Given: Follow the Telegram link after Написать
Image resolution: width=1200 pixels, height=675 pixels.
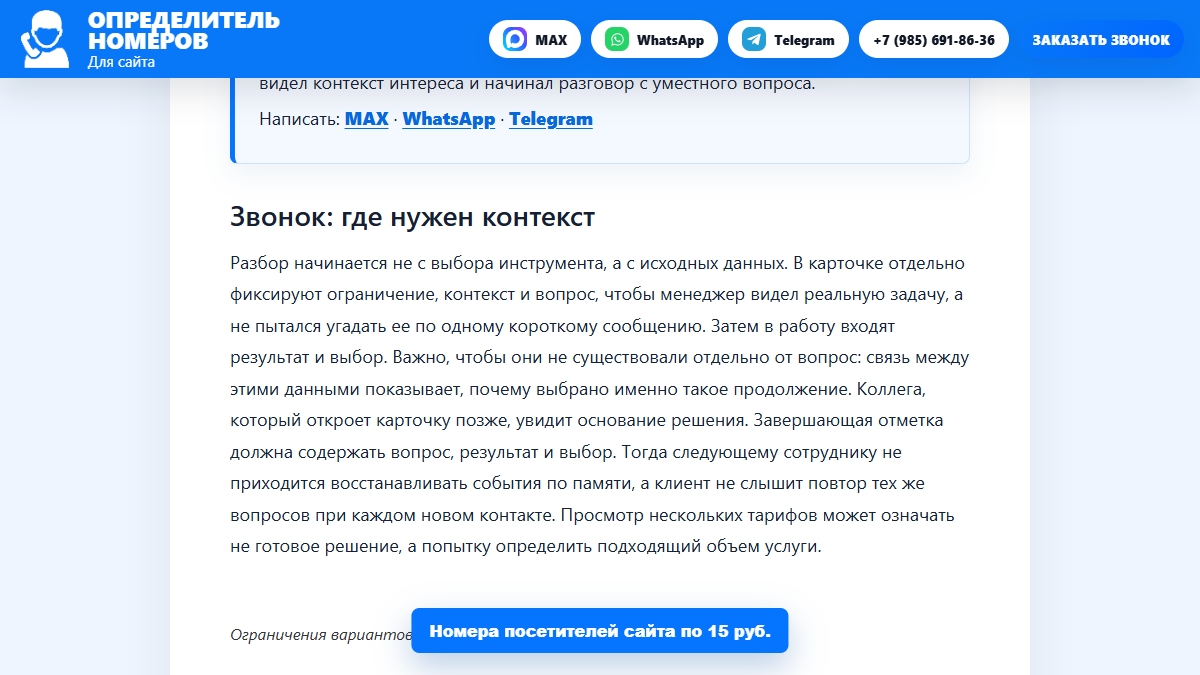Looking at the screenshot, I should [551, 119].
